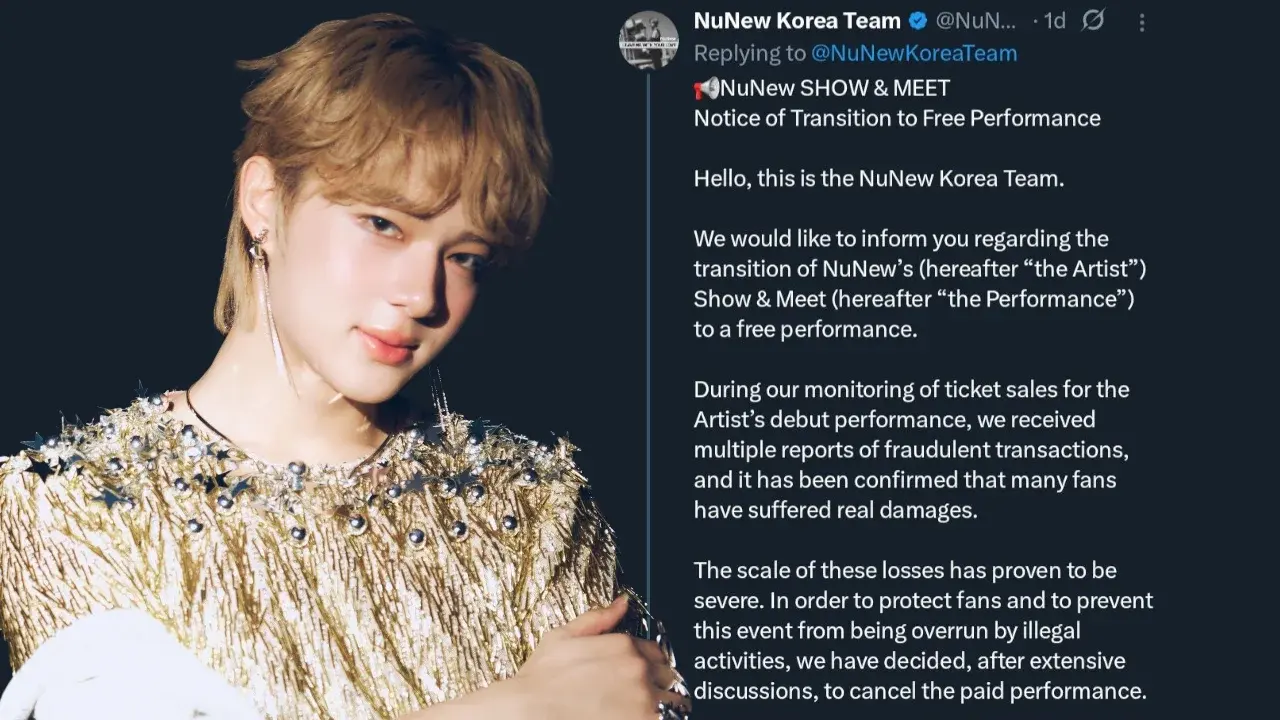Open the NuNew Korea Team profile avatar

[648, 40]
